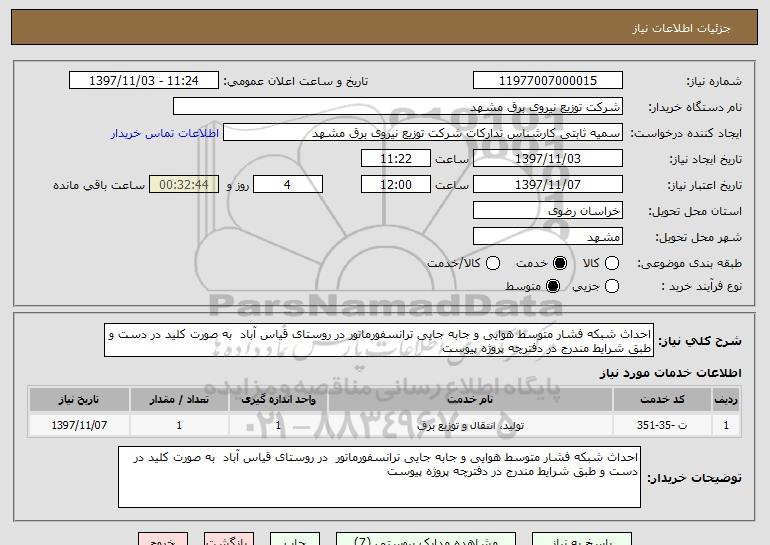Click the شرح کلی نیاز text area
Viewport: 770px width, 545px height.
(x=379, y=340)
